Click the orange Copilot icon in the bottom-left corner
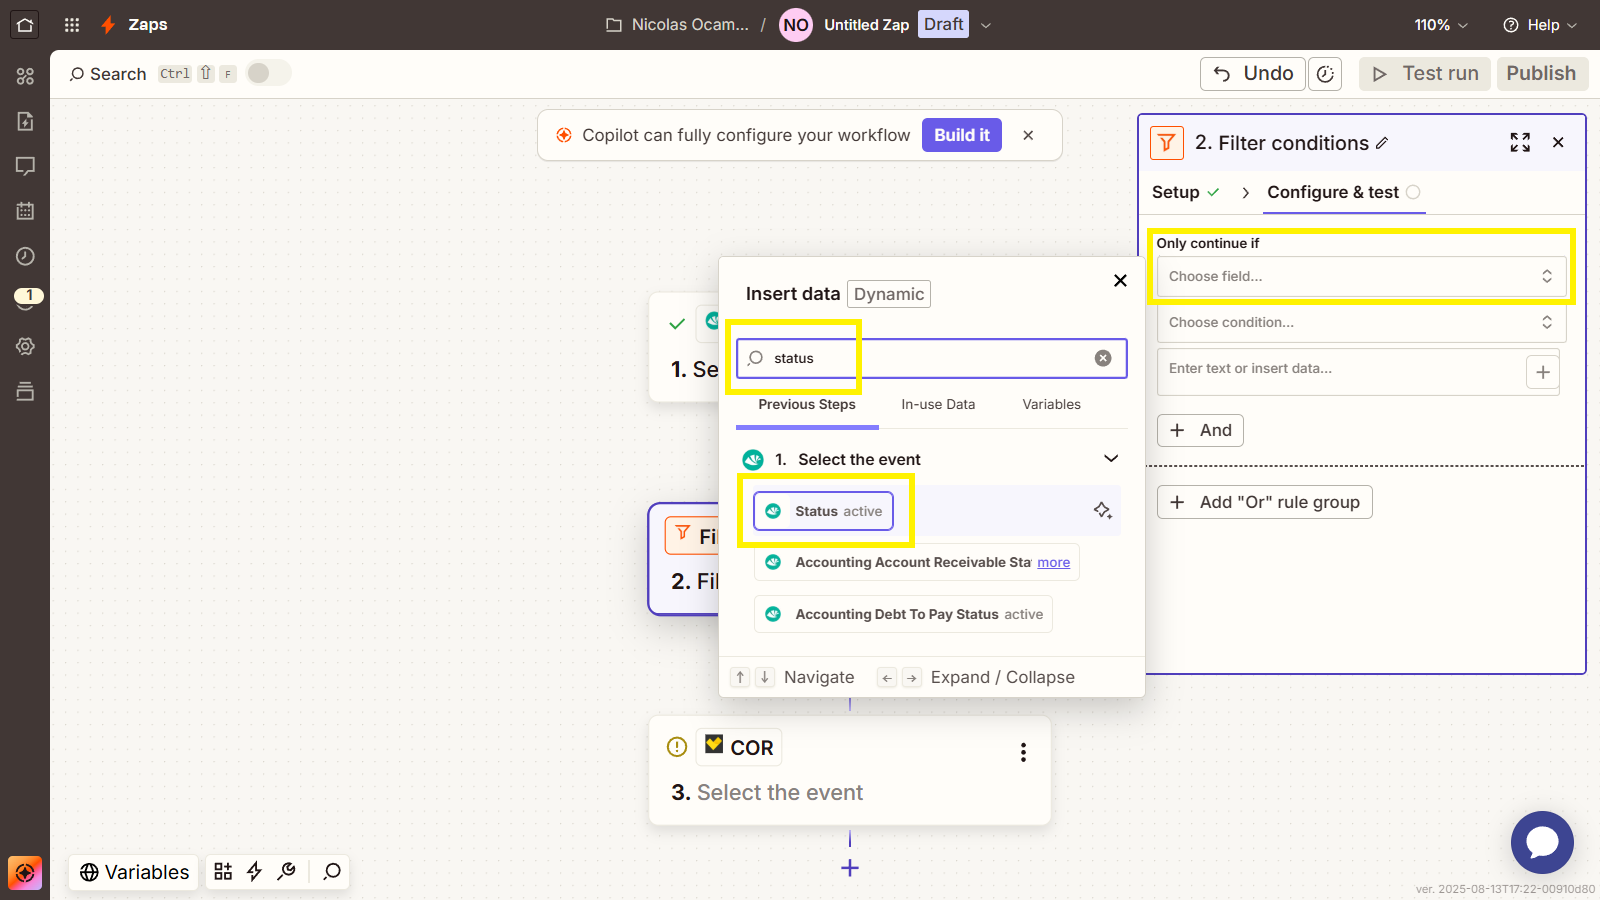 pyautogui.click(x=25, y=873)
